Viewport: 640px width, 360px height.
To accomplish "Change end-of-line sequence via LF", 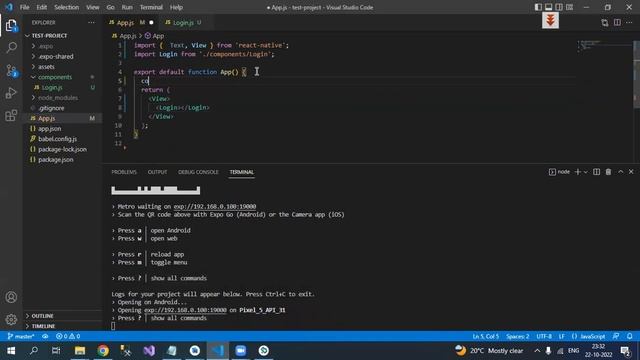I will [562, 336].
